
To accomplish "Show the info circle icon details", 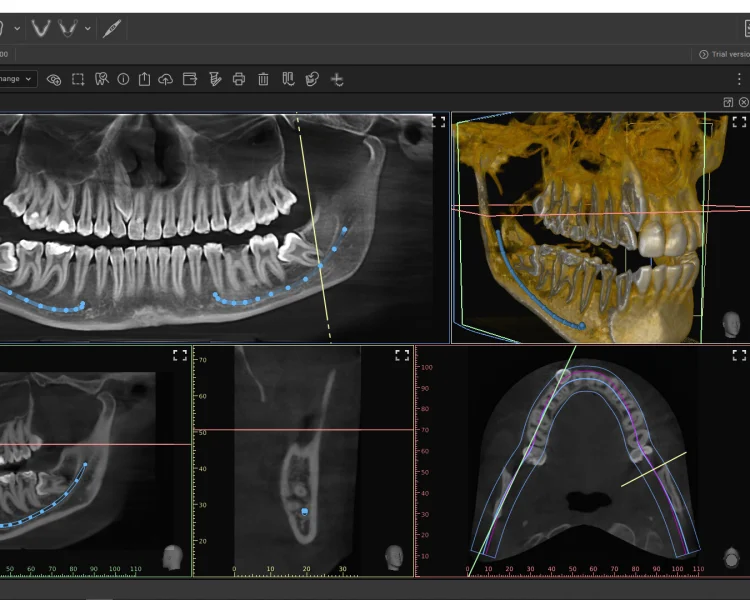I will tap(123, 79).
